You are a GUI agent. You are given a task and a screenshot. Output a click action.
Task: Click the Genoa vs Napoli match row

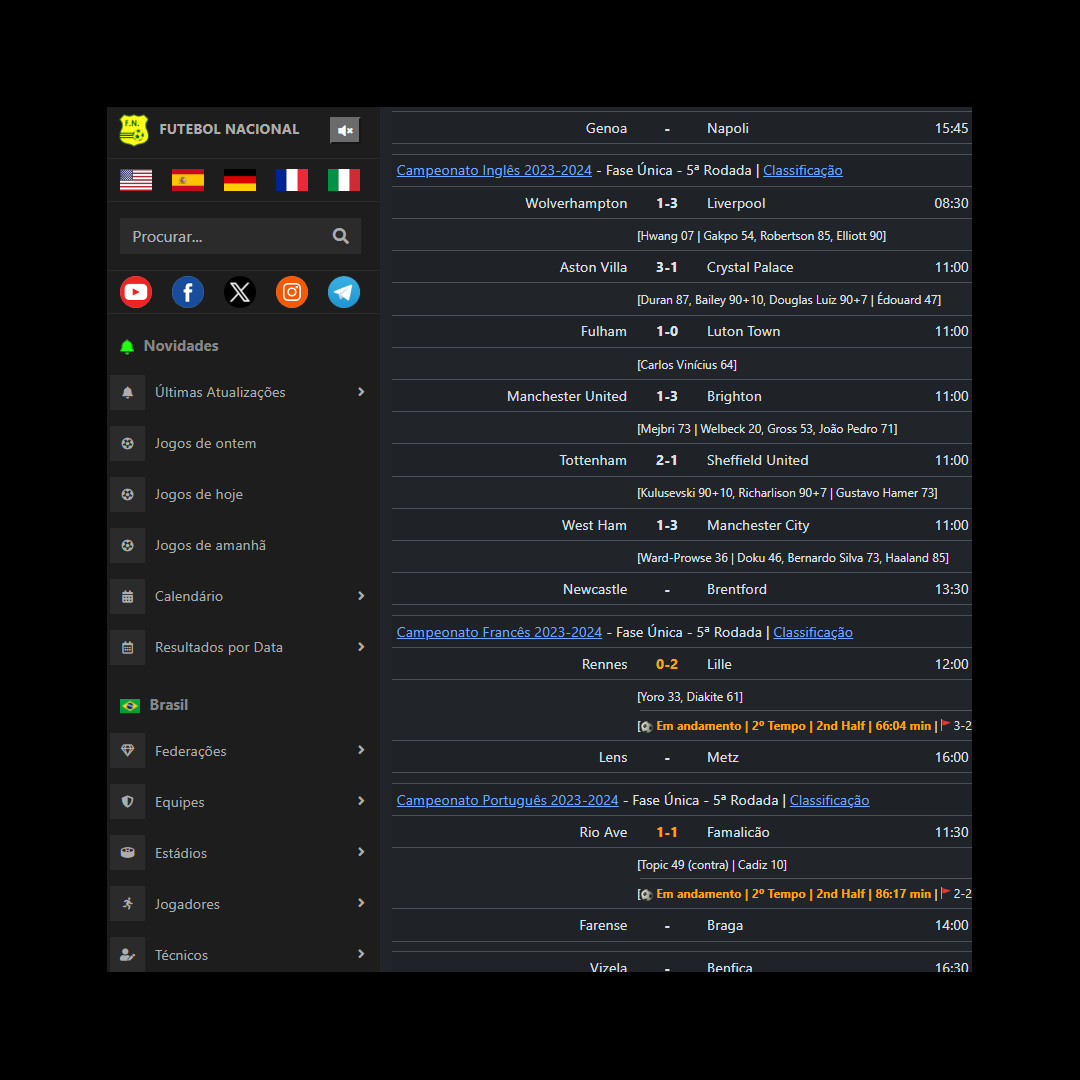click(681, 128)
